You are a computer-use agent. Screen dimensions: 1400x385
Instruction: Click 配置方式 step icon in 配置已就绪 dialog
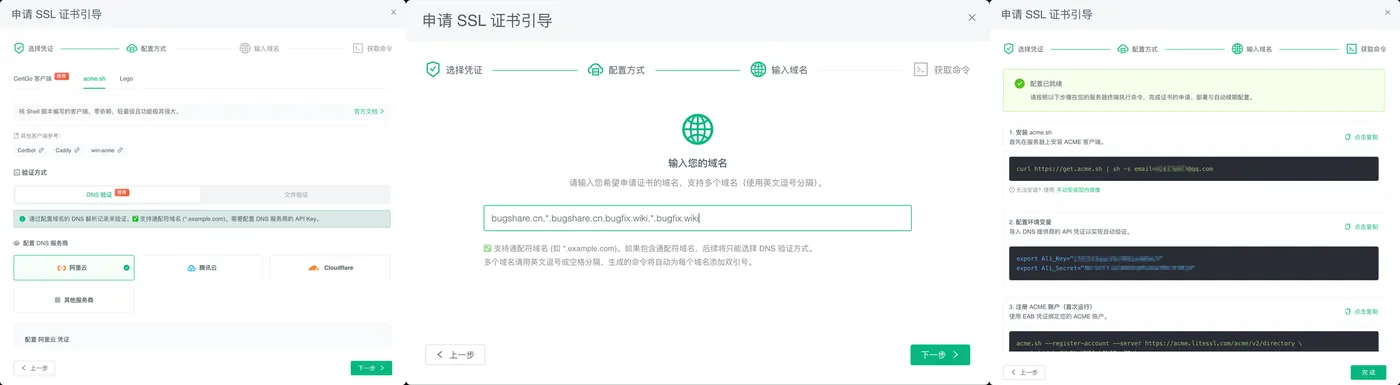pos(1123,48)
